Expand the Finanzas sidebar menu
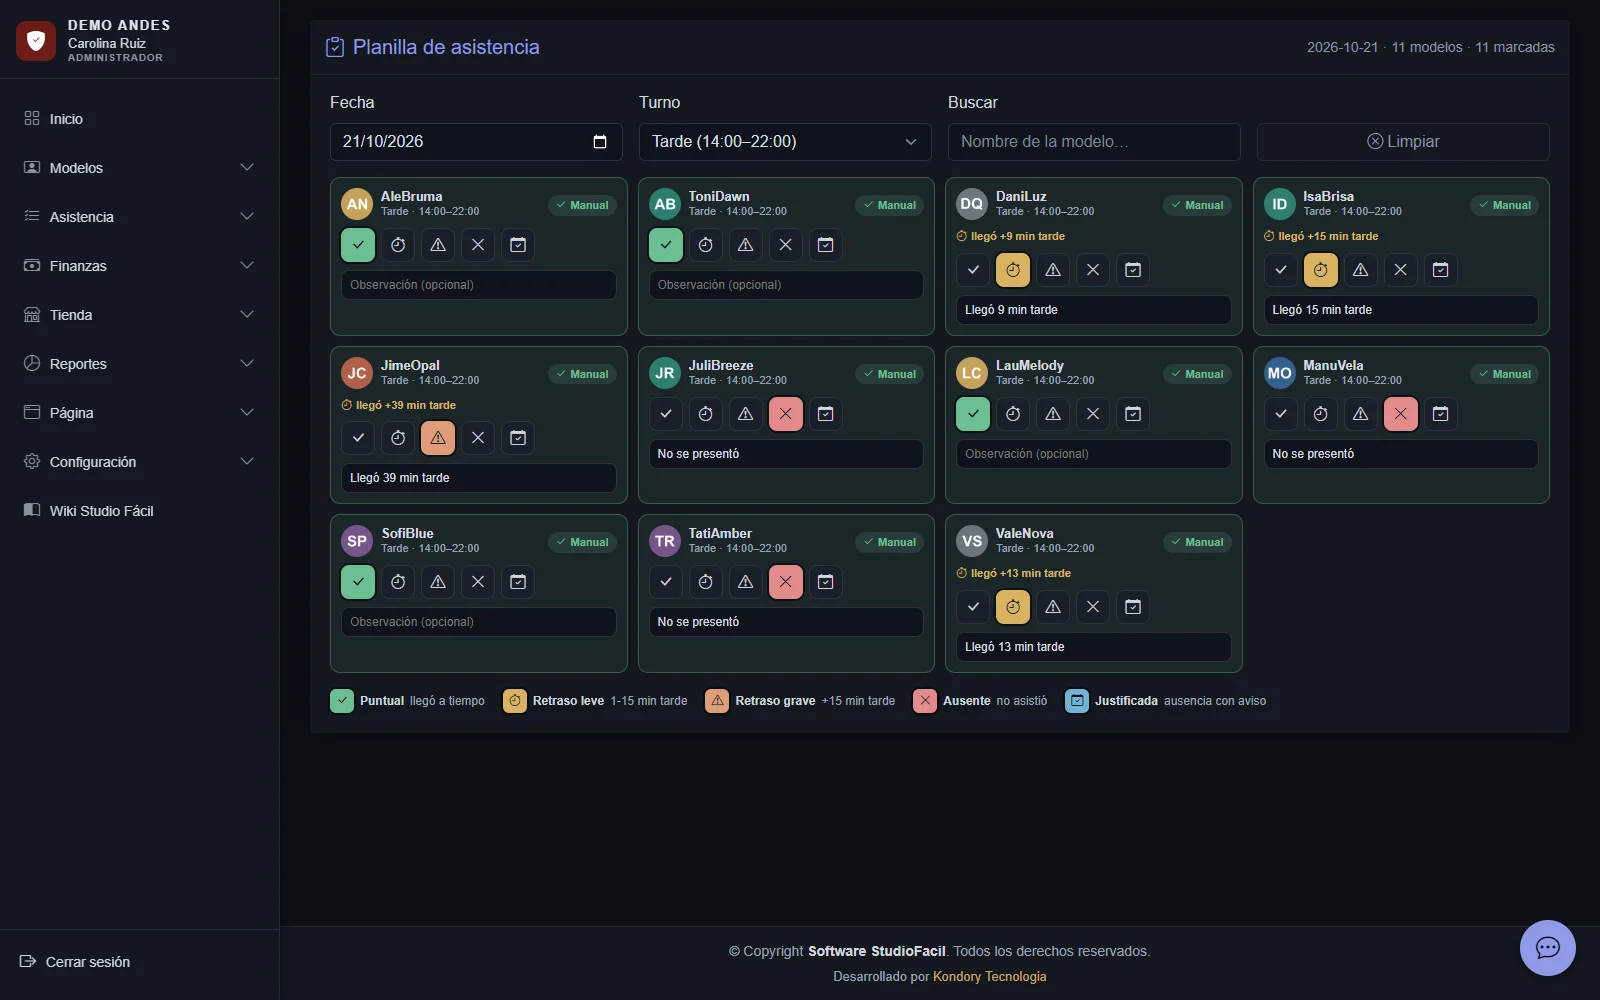This screenshot has width=1600, height=1000. [139, 266]
